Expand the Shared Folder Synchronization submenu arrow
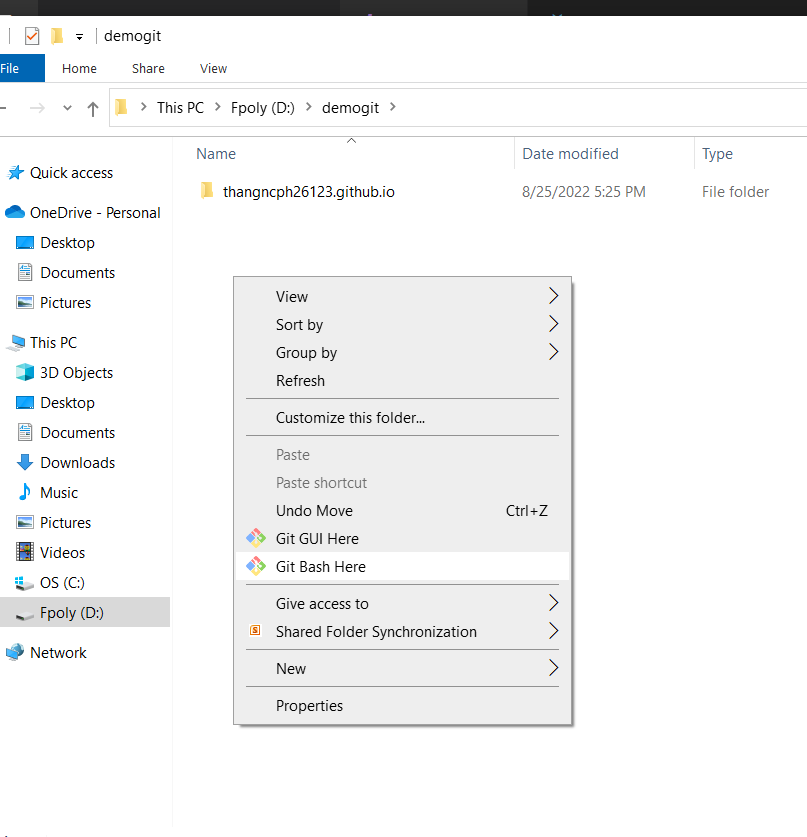The width and height of the screenshot is (807, 837). (x=553, y=631)
